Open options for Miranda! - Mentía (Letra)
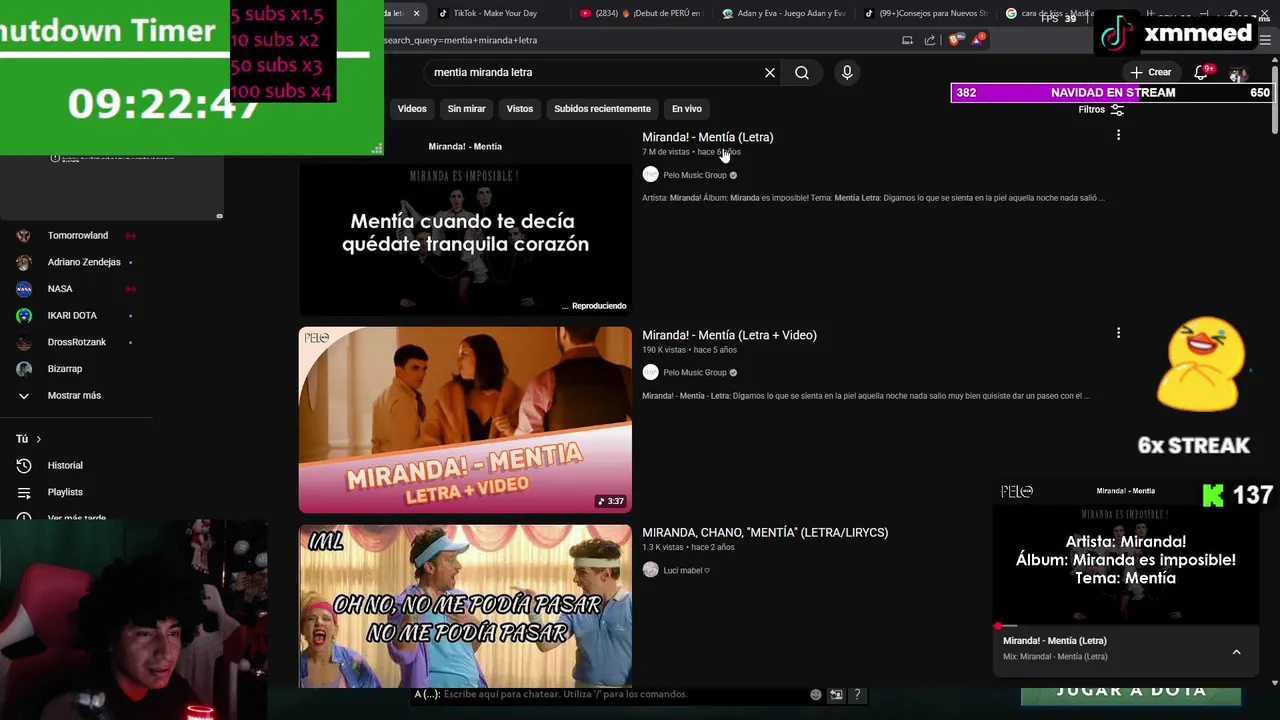1280x720 pixels. point(1118,135)
